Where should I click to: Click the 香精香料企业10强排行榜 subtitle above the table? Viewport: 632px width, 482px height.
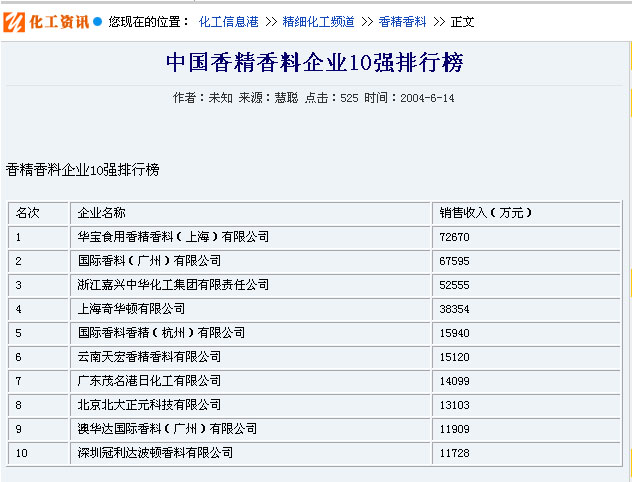82,170
